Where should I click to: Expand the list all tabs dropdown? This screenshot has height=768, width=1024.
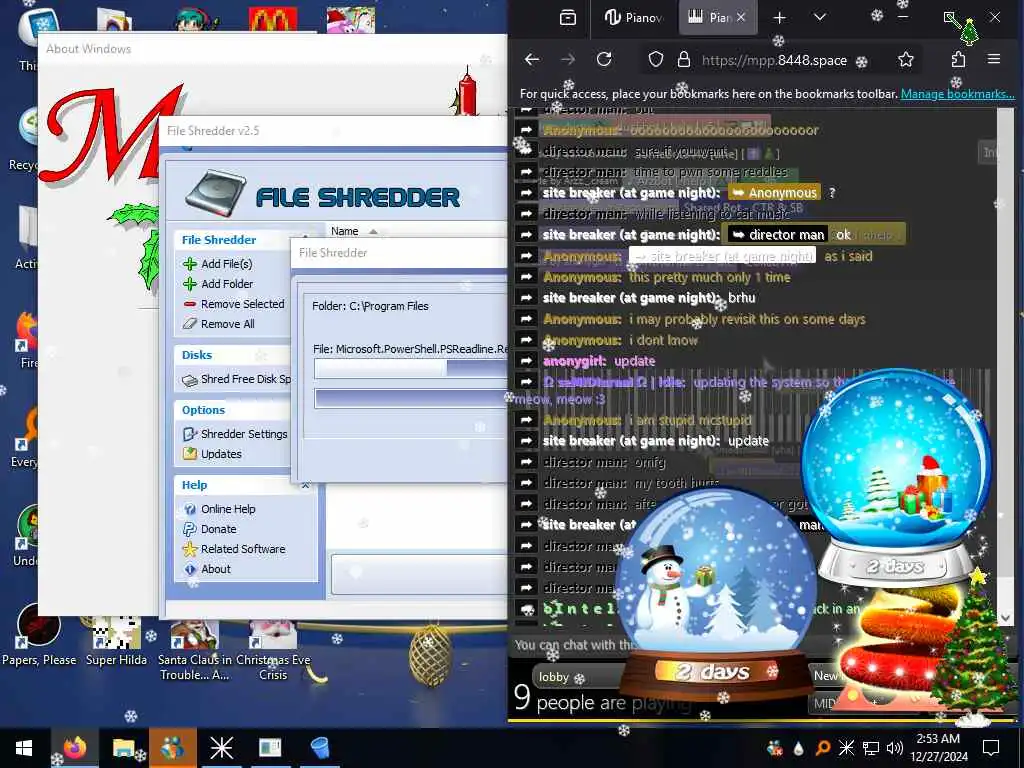click(x=820, y=18)
